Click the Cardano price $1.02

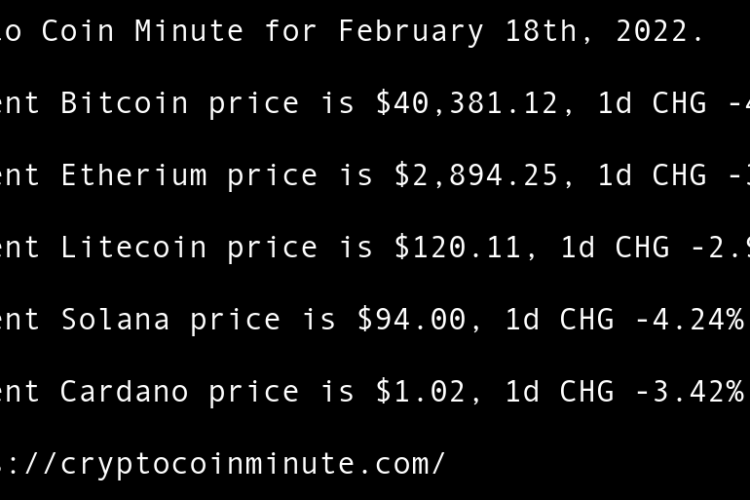pos(420,391)
